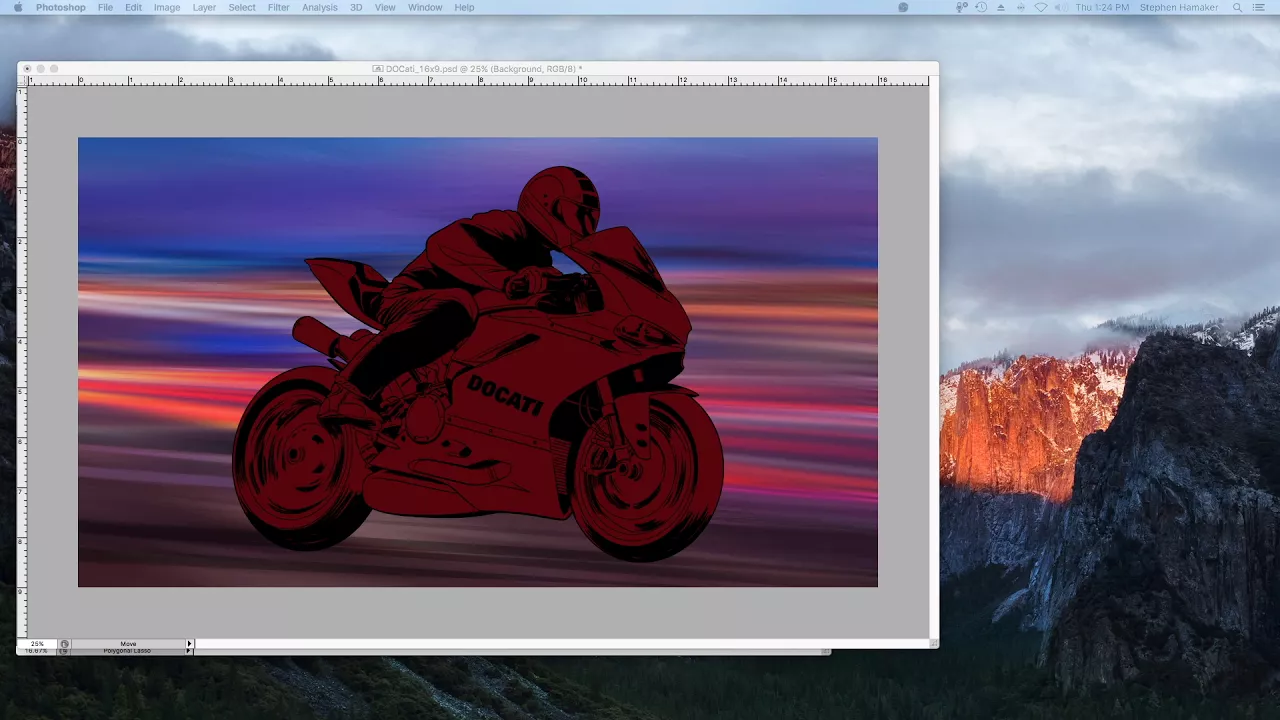Viewport: 1280px width, 720px height.
Task: Open the Select menu
Action: 242,7
